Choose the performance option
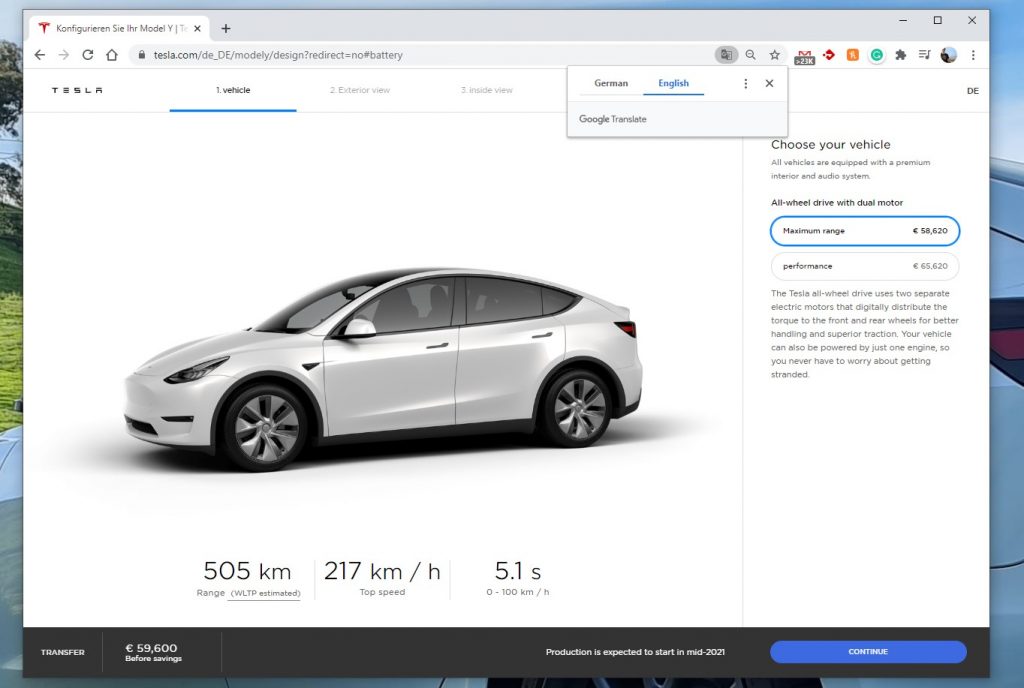Screen dimensions: 1024x688 click(x=865, y=266)
